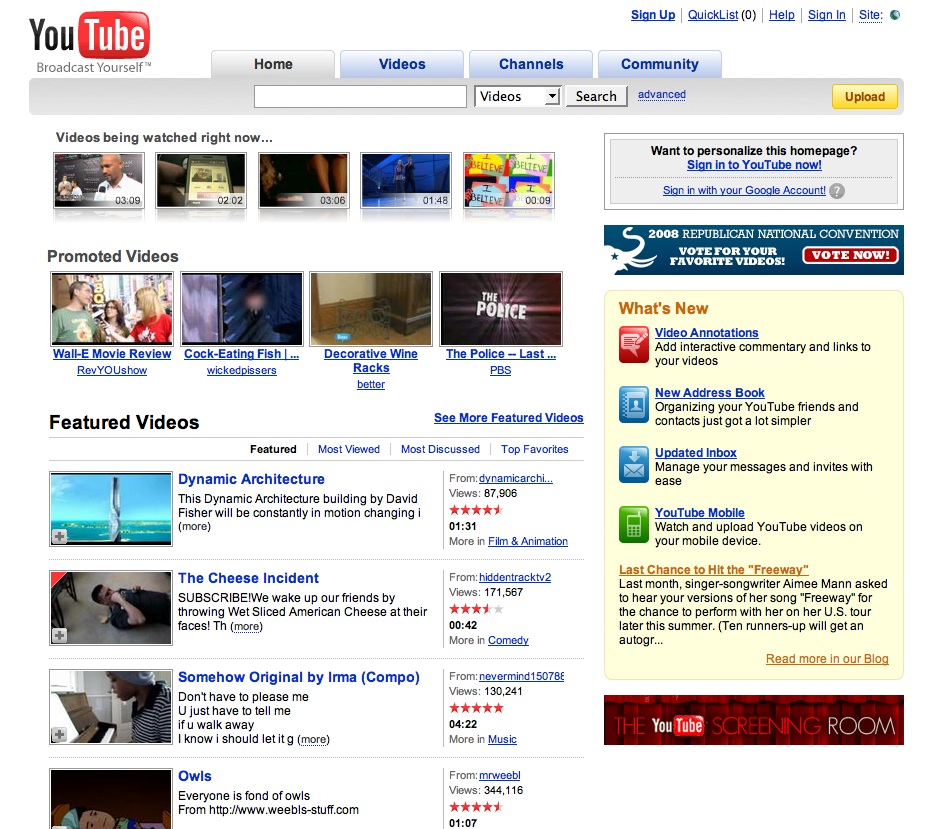
Task: Open the Video Annotations link
Action: pyautogui.click(x=707, y=333)
